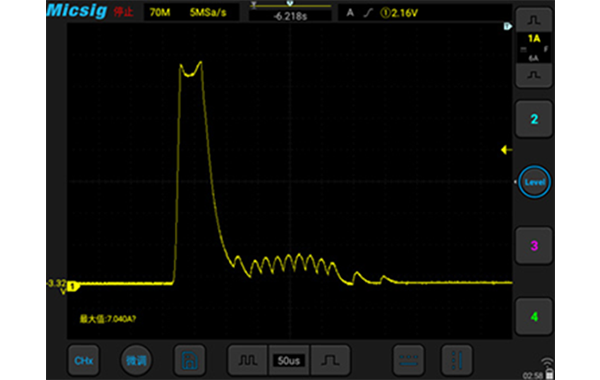The height and width of the screenshot is (380, 600).
Task: Select the -6.218s trigger delay readout
Action: [290, 16]
